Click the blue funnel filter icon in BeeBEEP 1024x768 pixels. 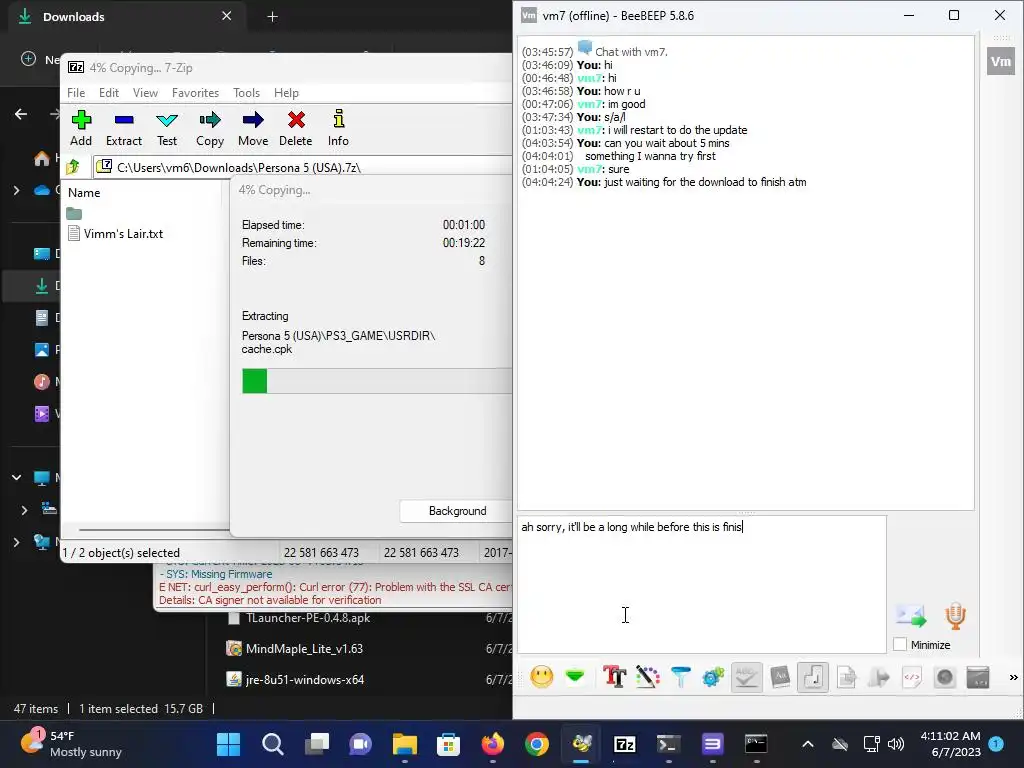pyautogui.click(x=680, y=677)
